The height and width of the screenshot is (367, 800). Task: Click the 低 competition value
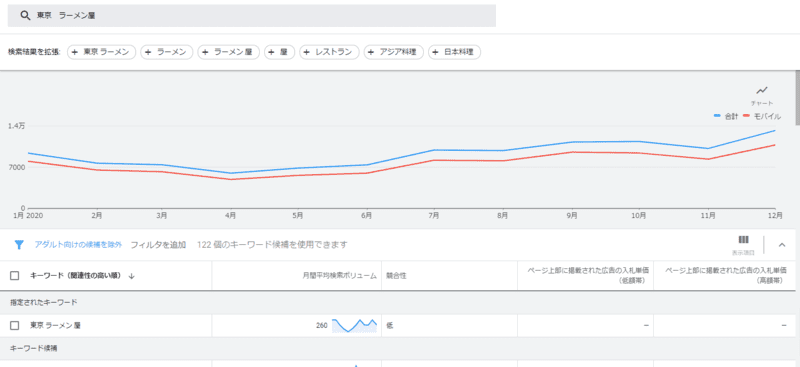[x=389, y=326]
